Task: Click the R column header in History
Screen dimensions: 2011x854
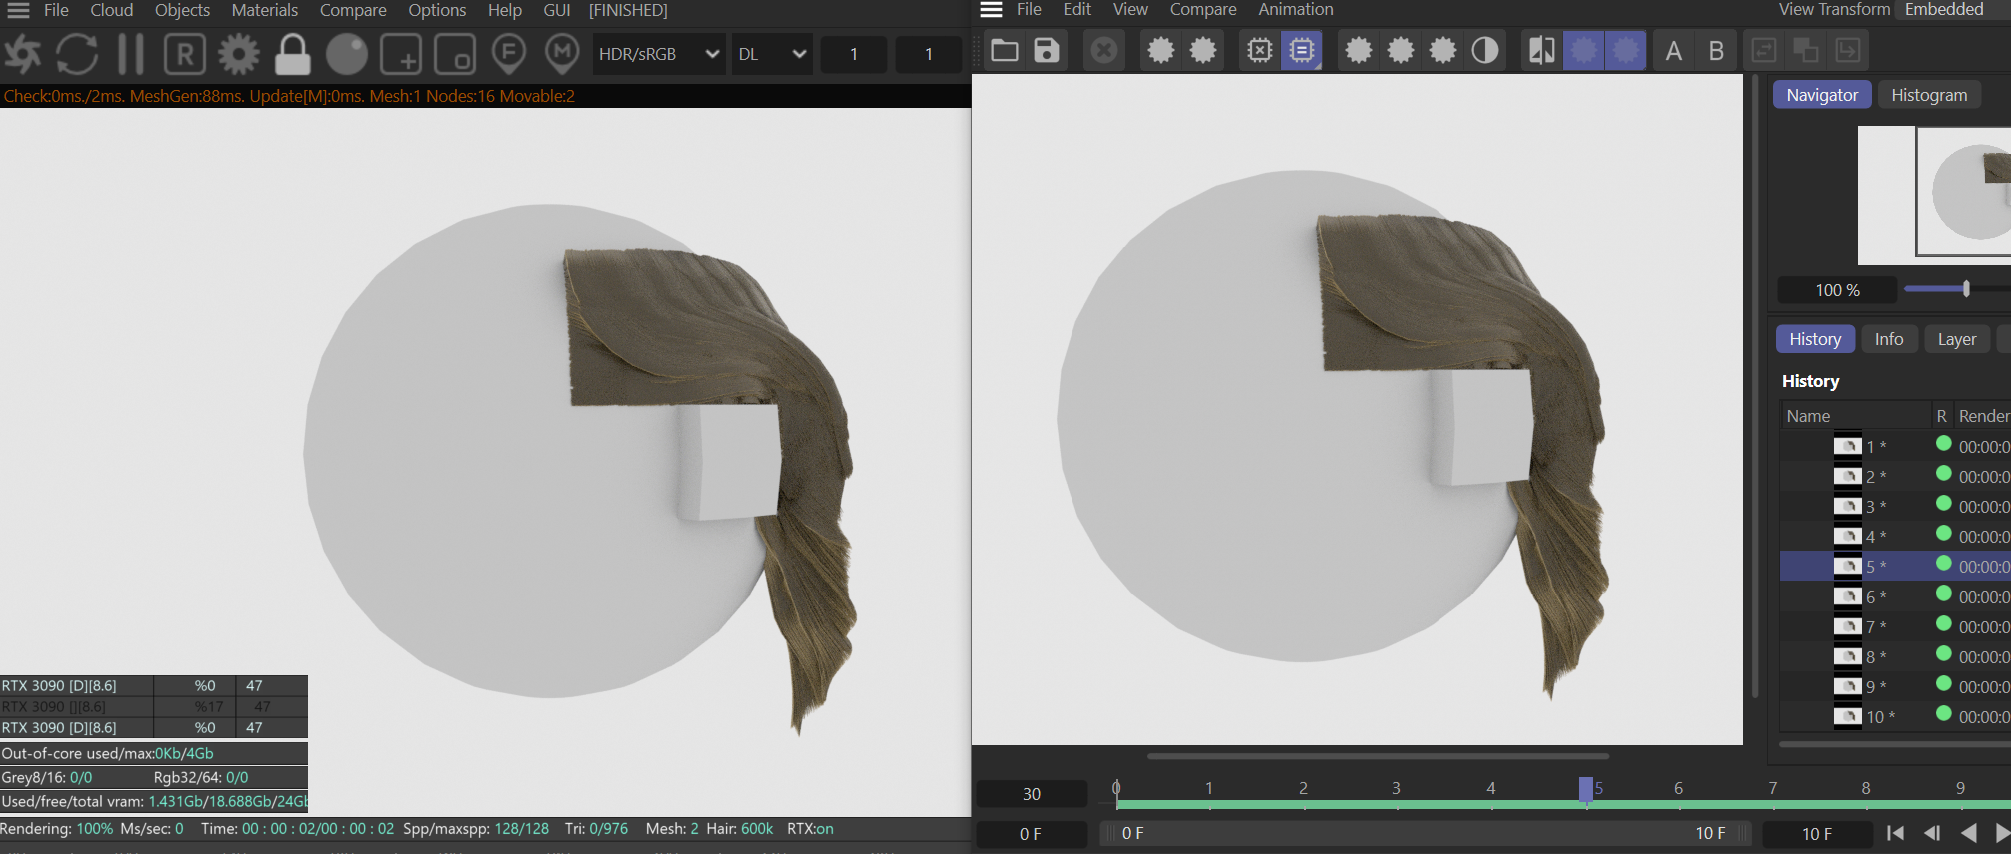Action: pos(1942,416)
